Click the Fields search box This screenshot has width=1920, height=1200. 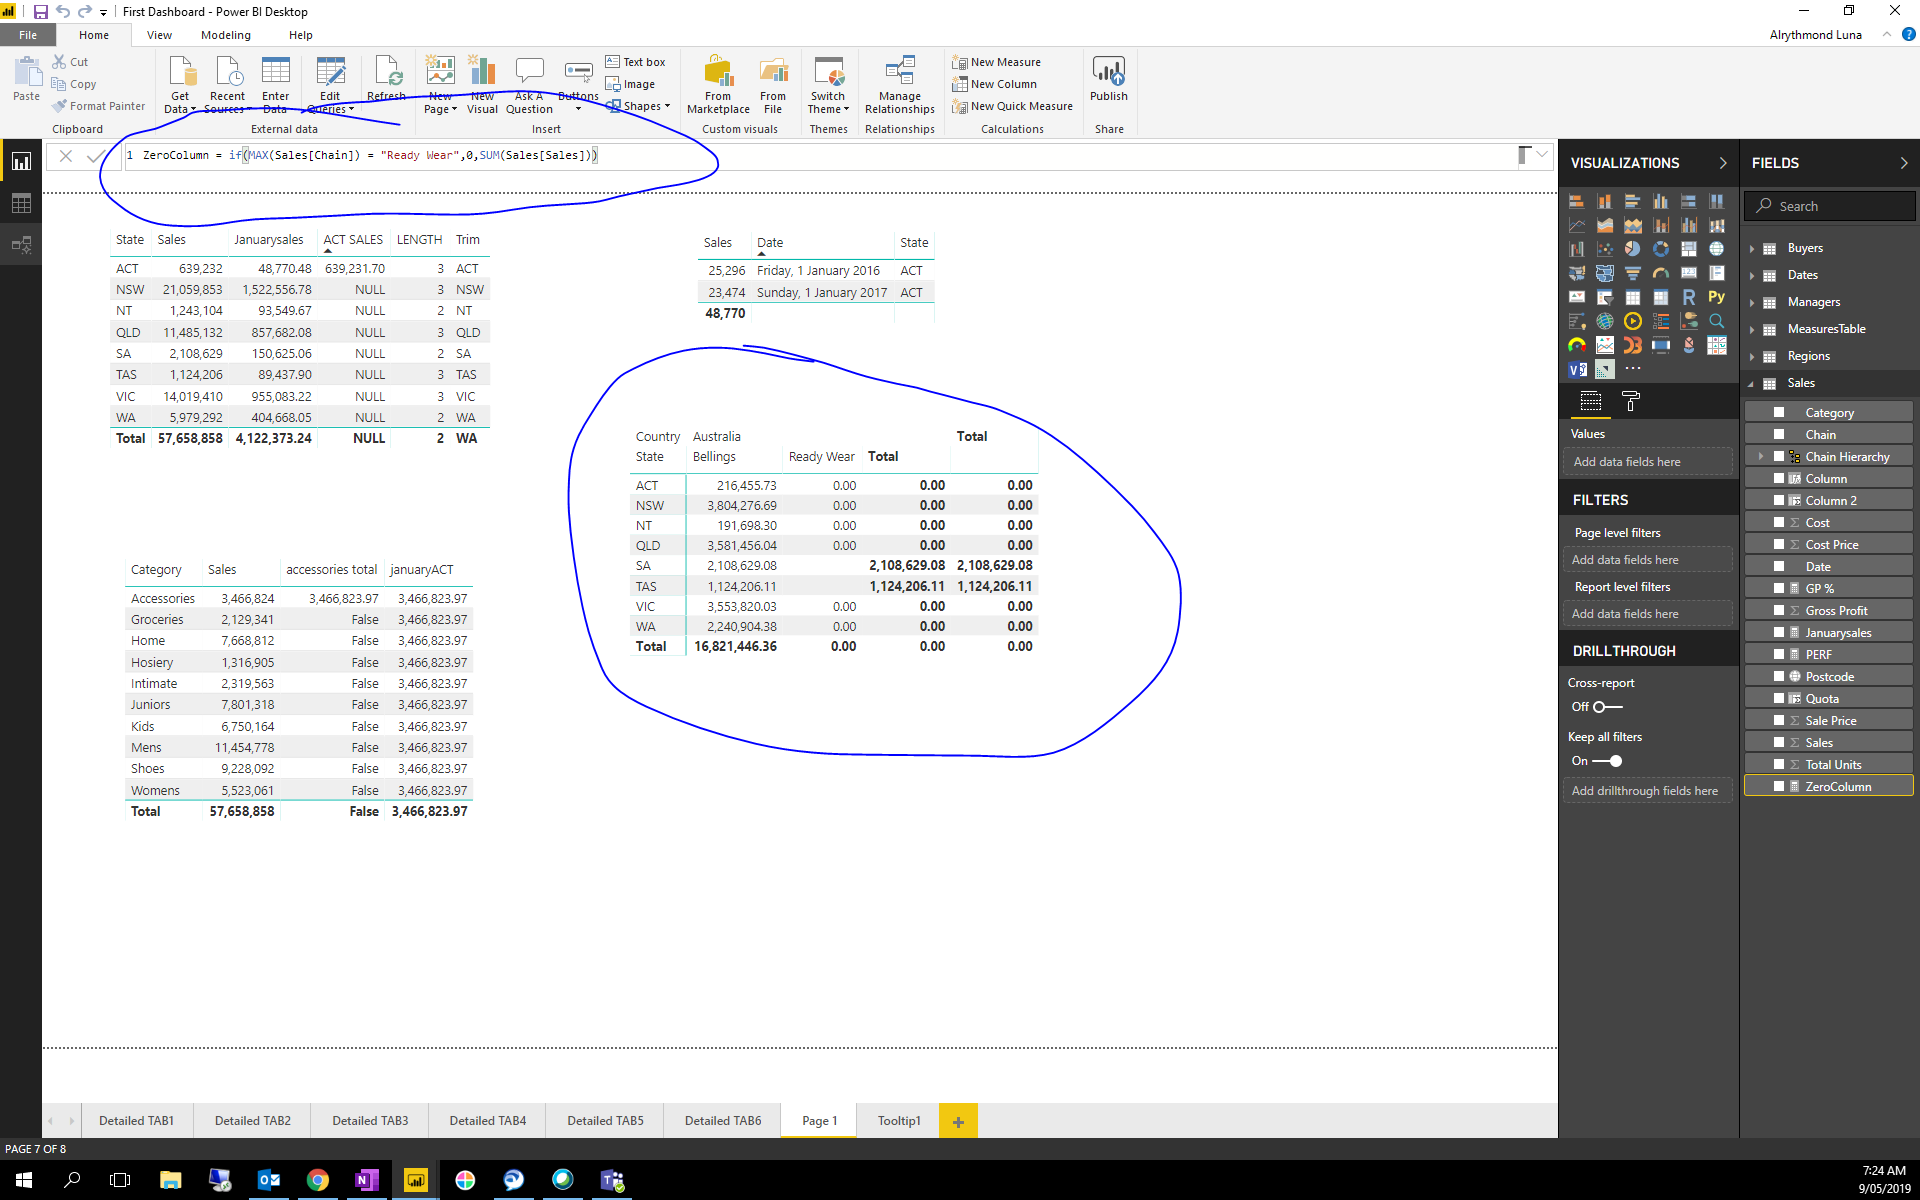[x=1830, y=206]
